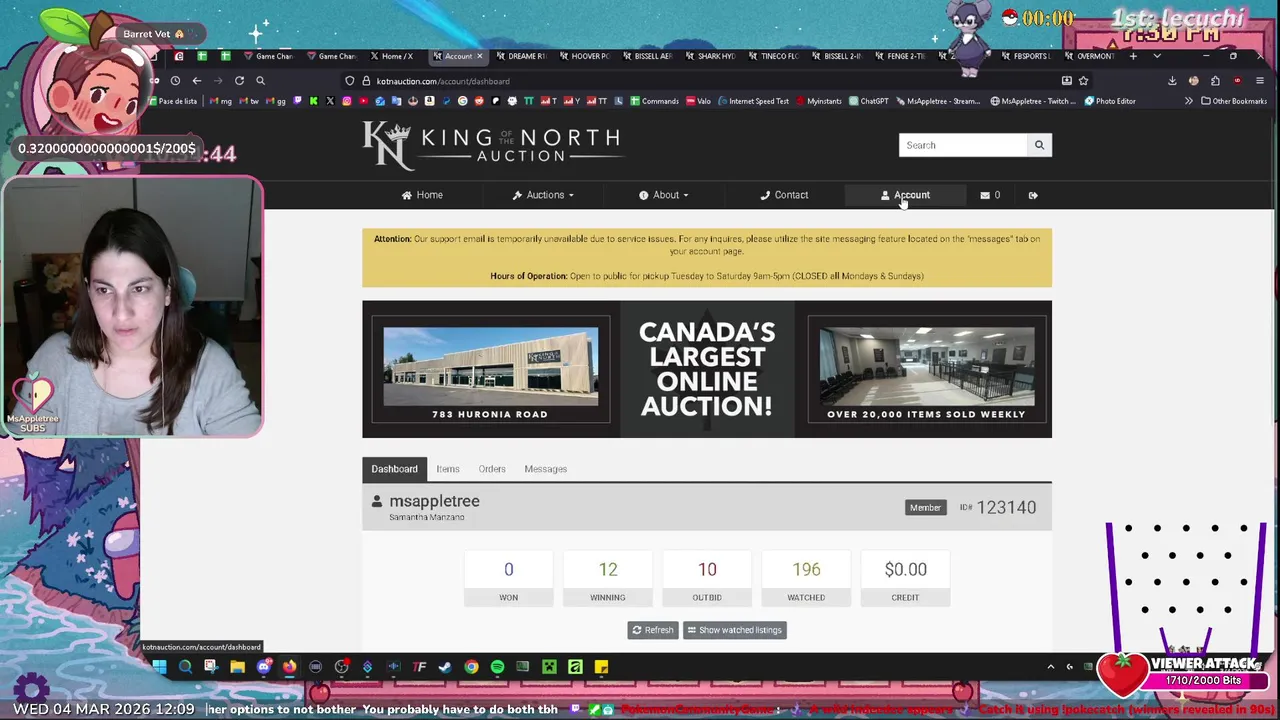Reload the page with browser refresh button
The image size is (1280, 720).
pos(239,81)
